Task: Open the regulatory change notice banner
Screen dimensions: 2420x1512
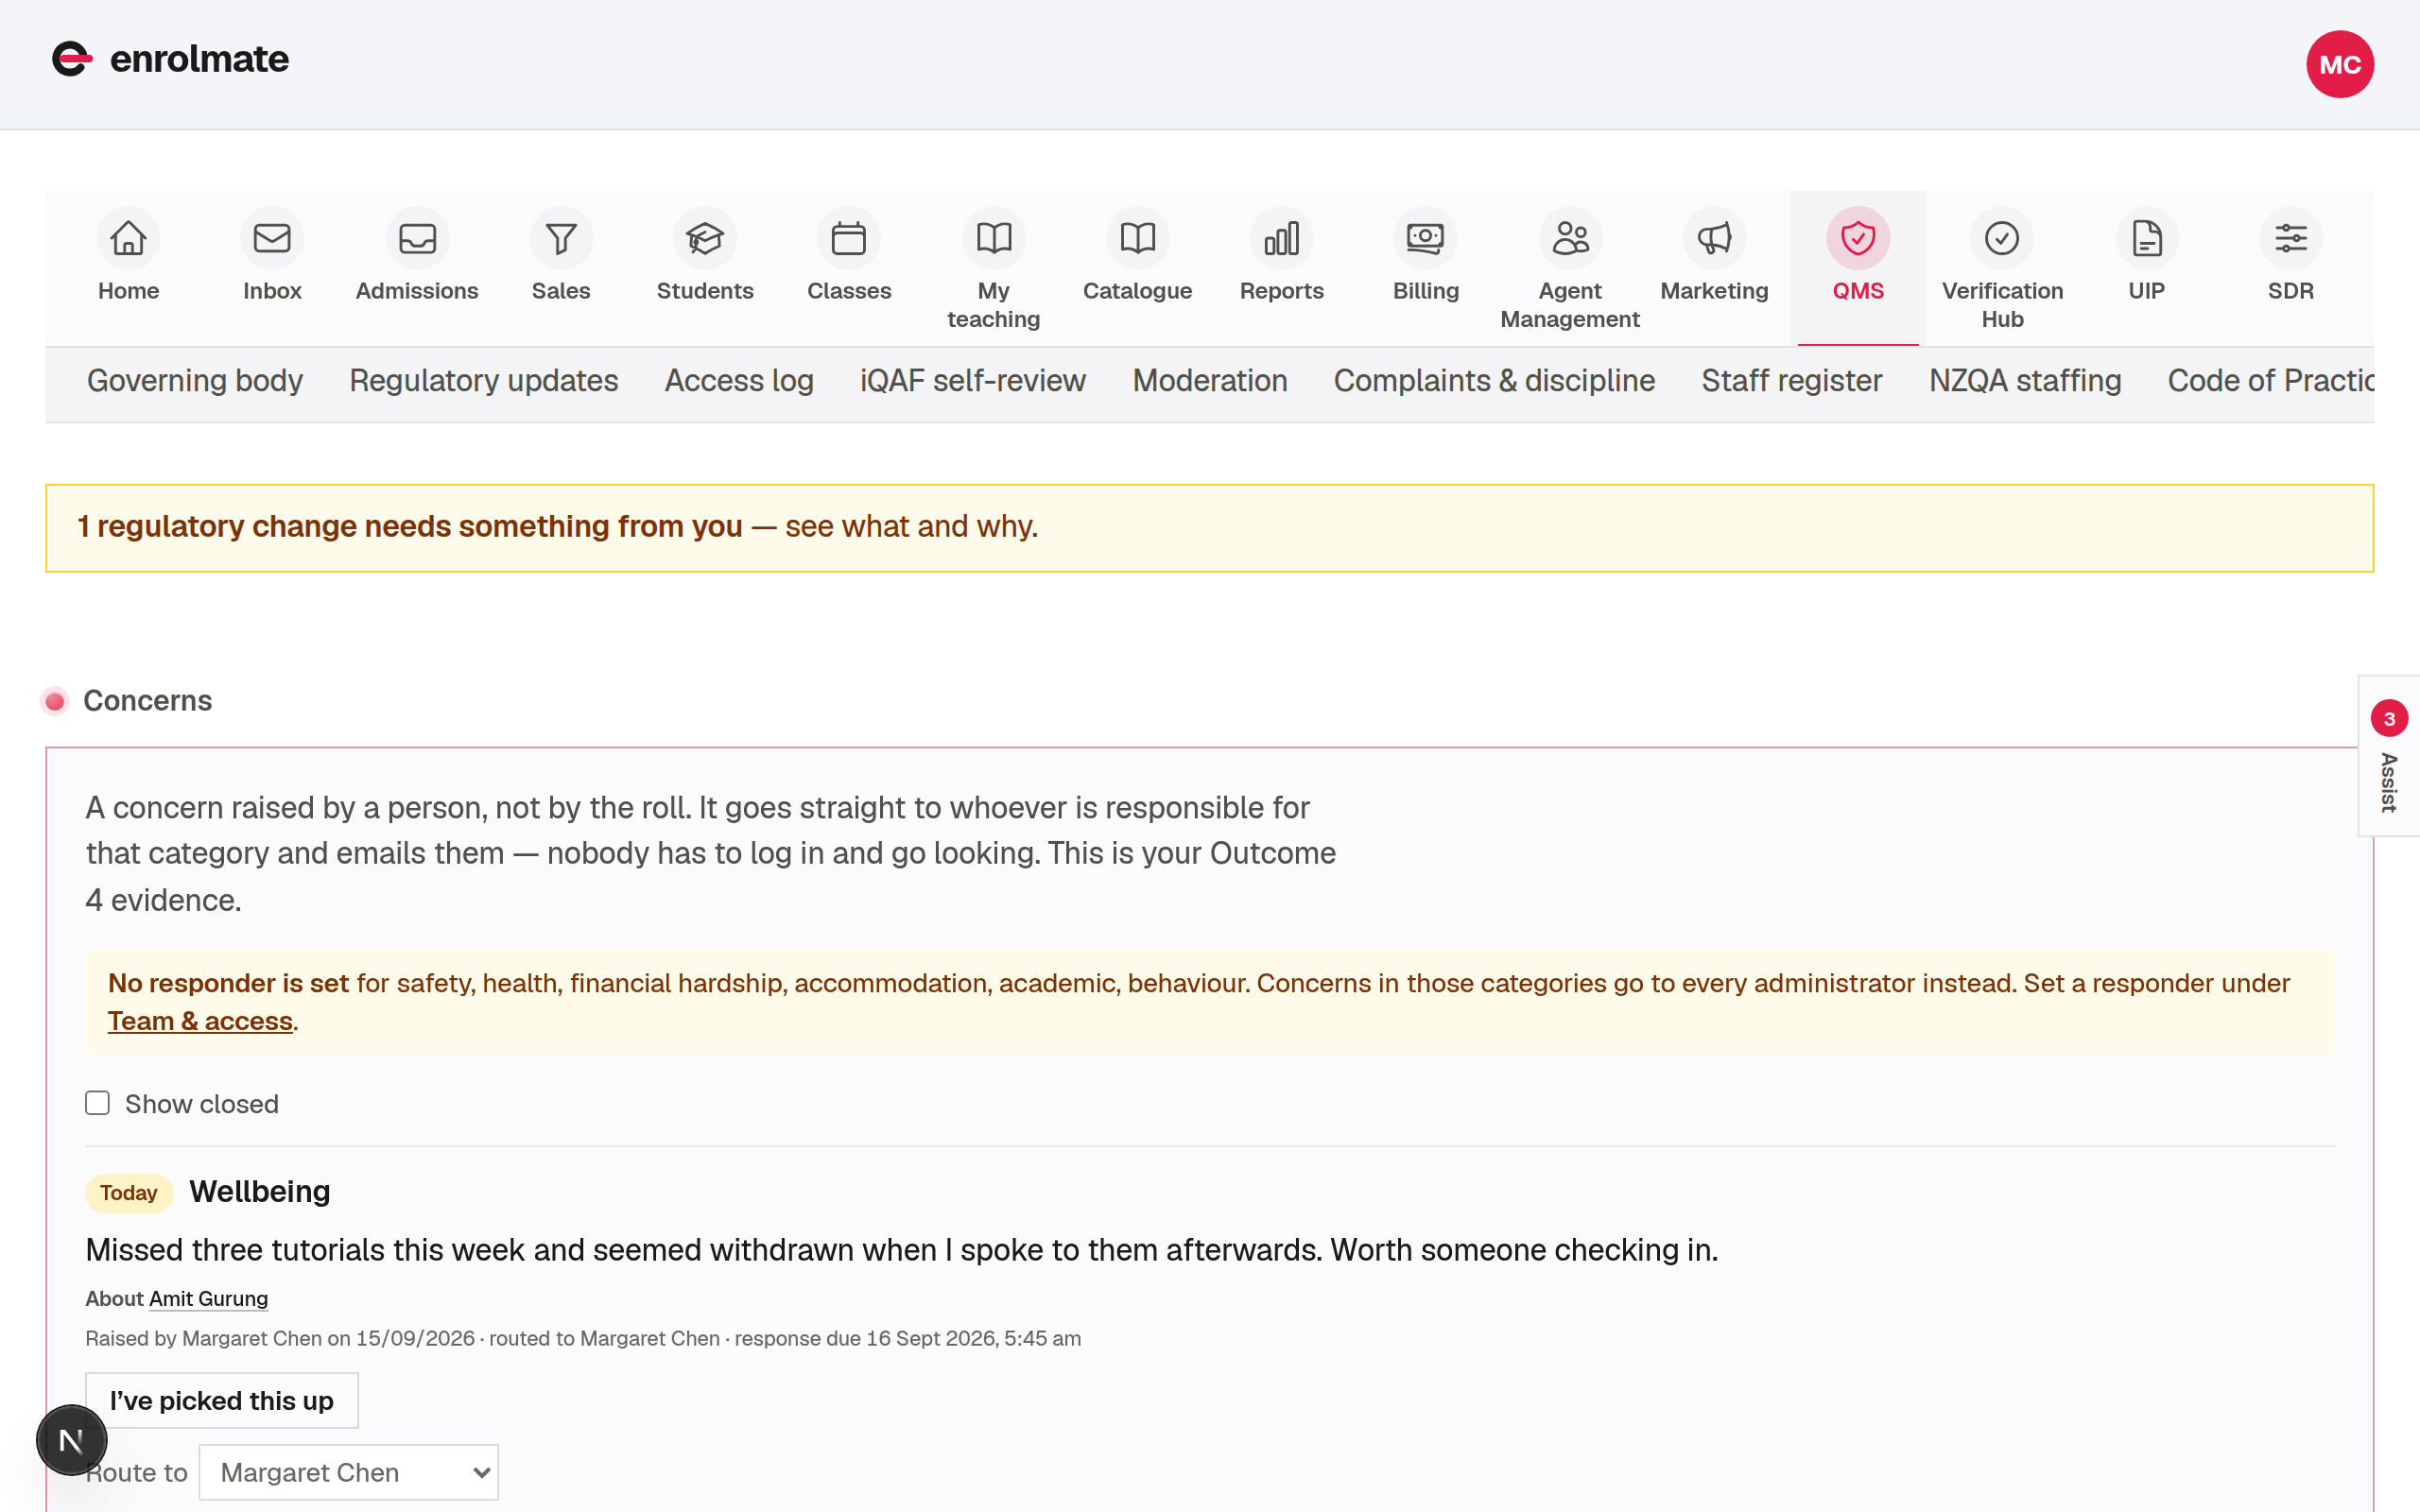Action: pyautogui.click(x=1209, y=528)
